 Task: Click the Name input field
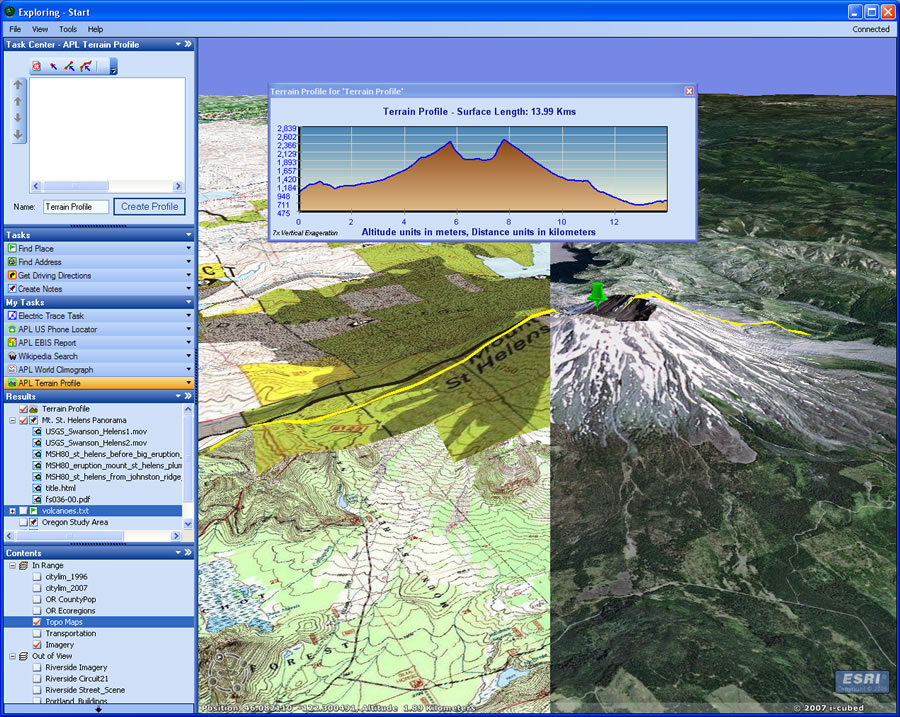coord(76,207)
